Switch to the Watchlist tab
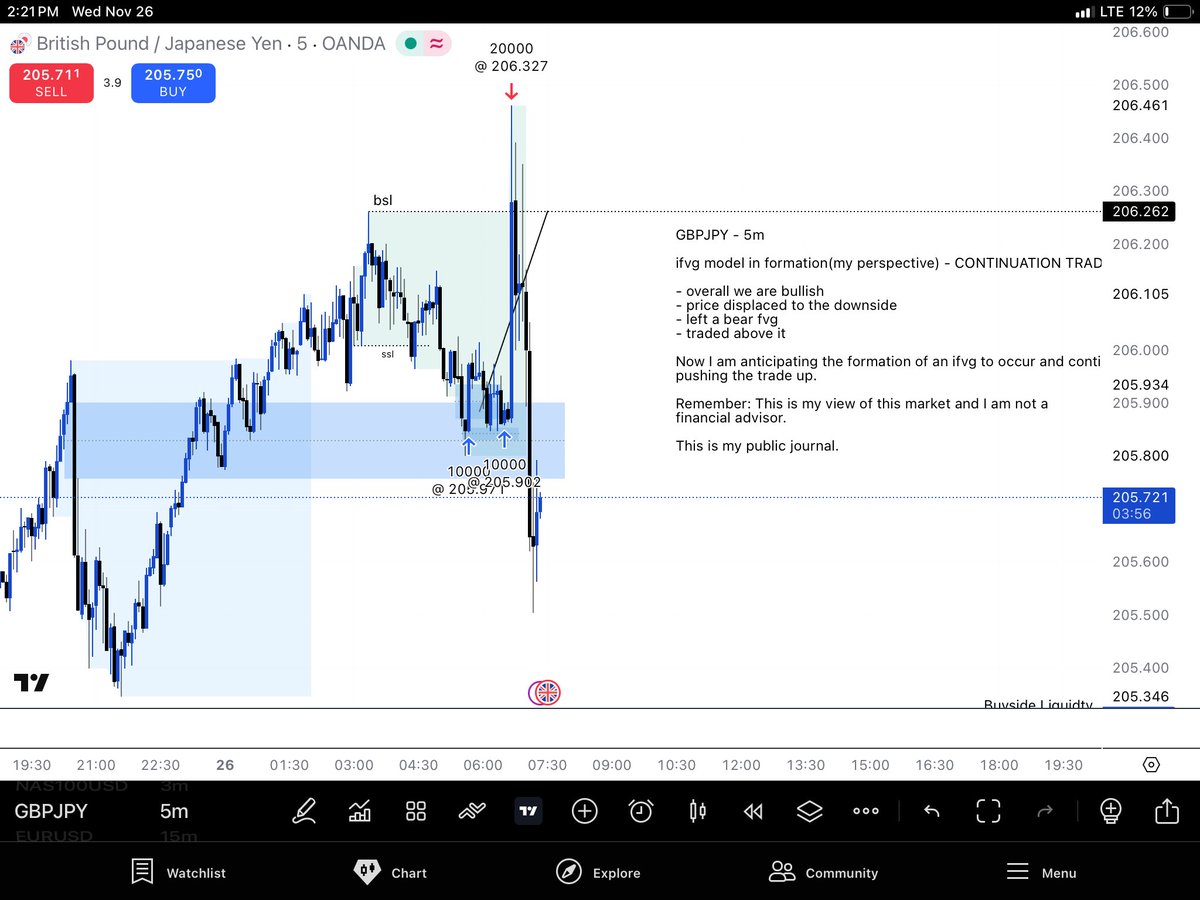The width and height of the screenshot is (1200, 900). 179,872
